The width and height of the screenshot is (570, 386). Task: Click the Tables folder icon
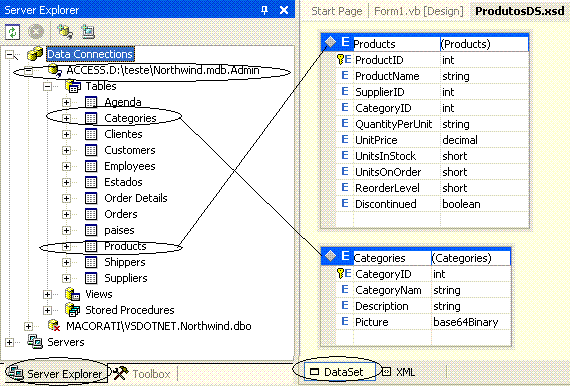click(x=73, y=86)
